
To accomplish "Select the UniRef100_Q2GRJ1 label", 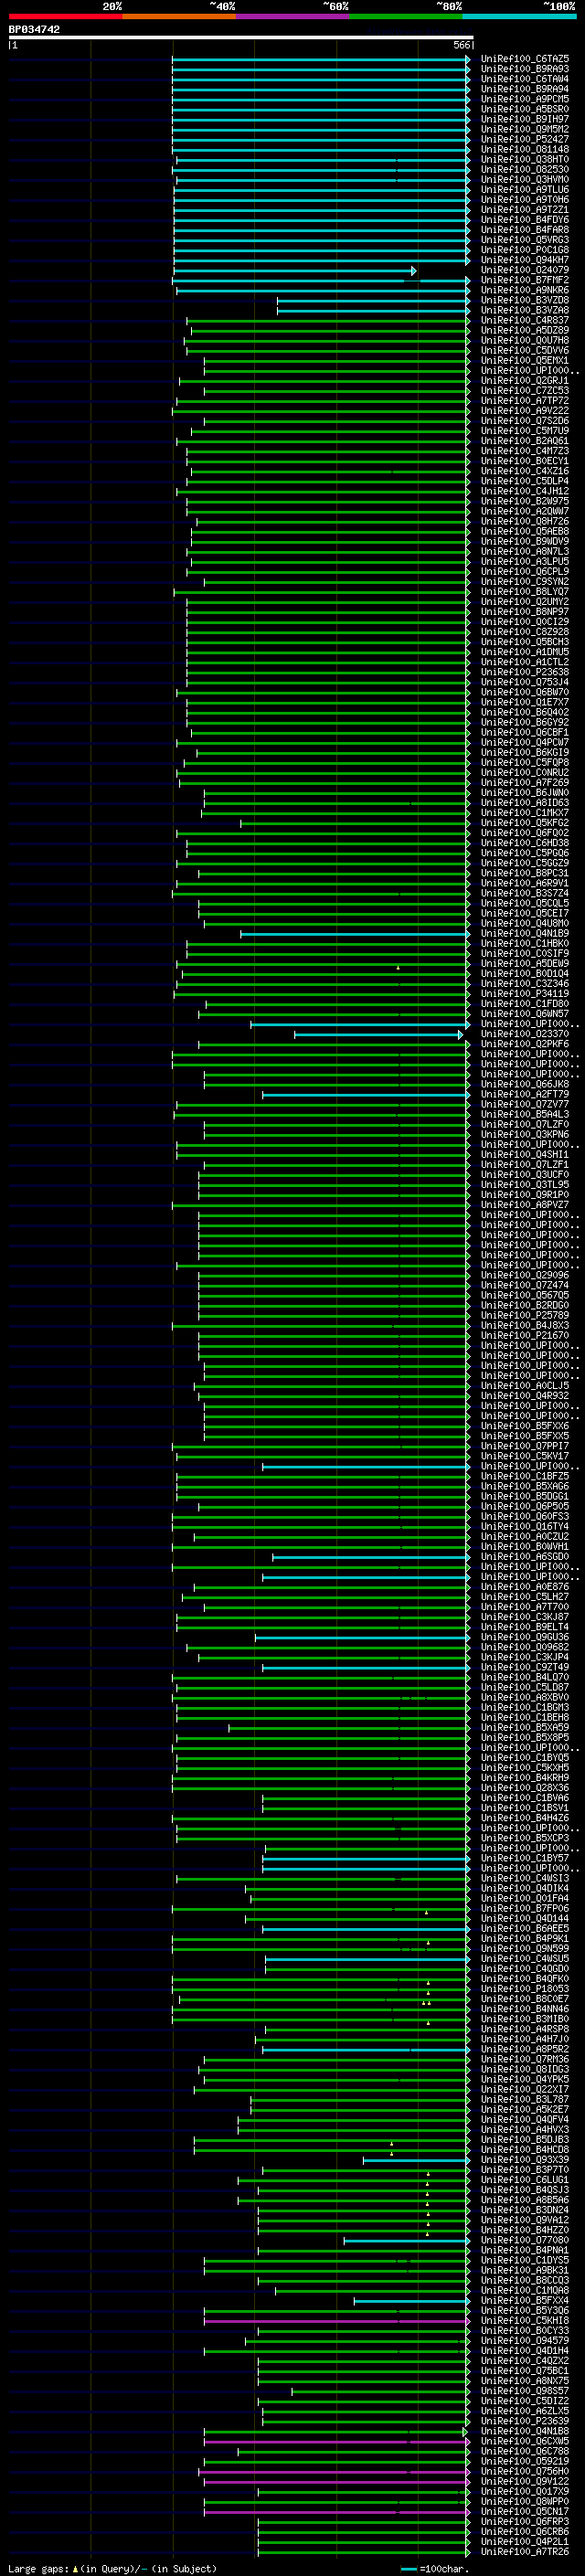I will point(524,380).
